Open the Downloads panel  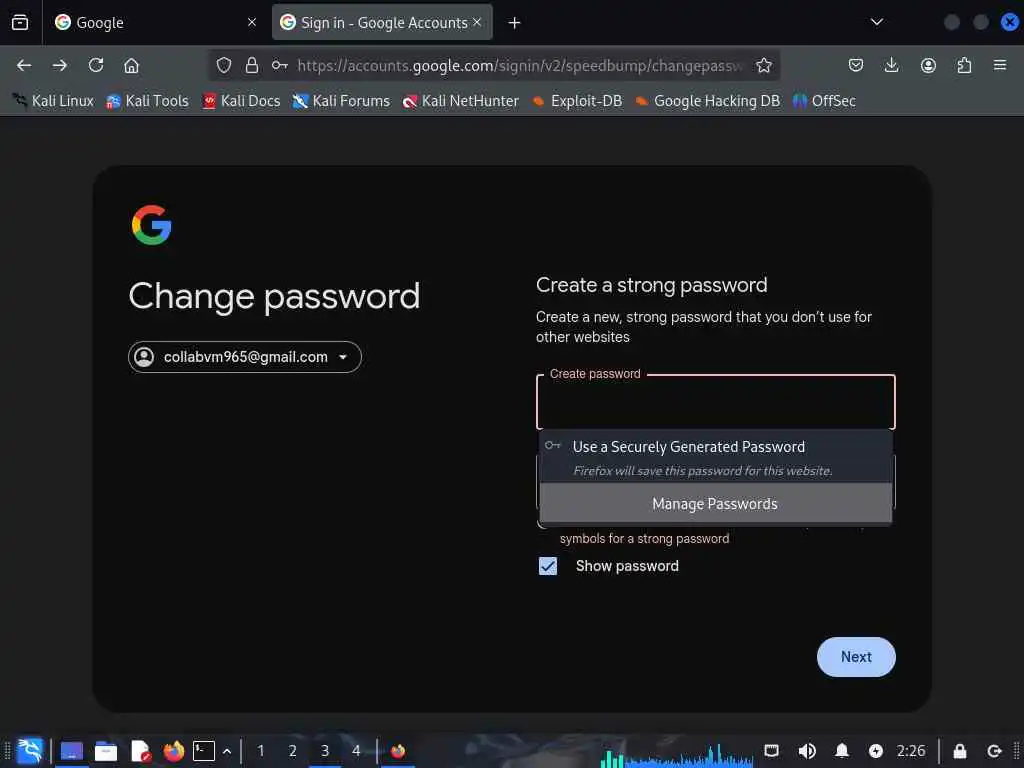891,65
